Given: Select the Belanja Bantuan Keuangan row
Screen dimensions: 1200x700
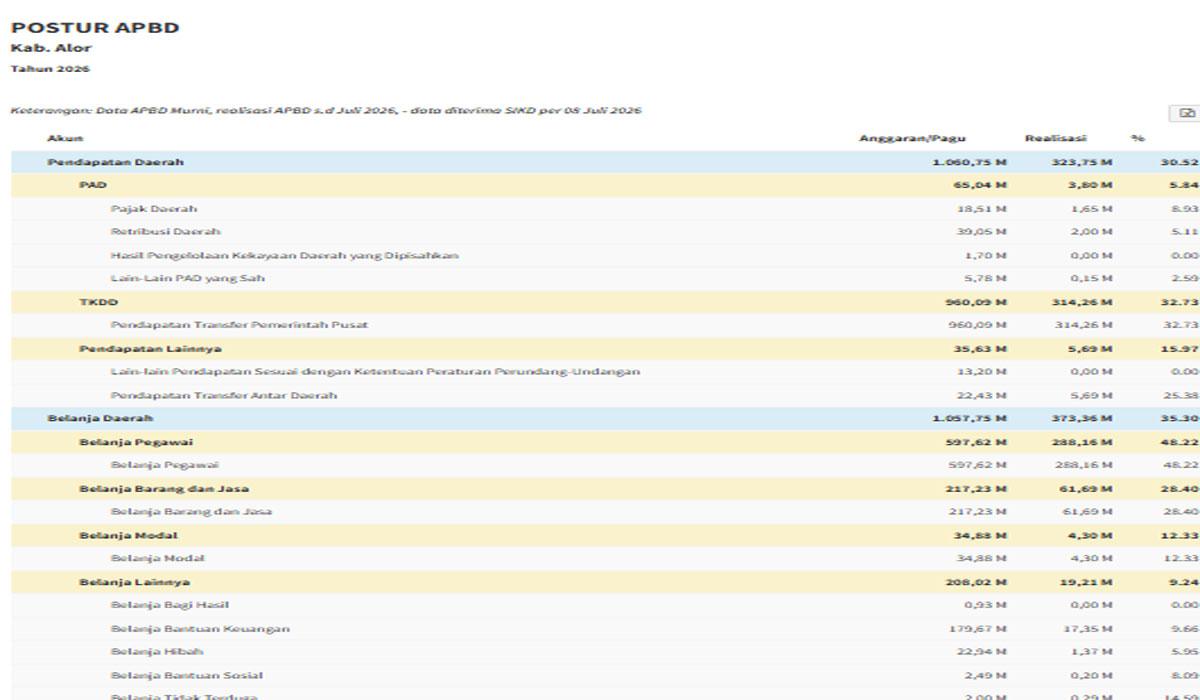Looking at the screenshot, I should (606, 629).
